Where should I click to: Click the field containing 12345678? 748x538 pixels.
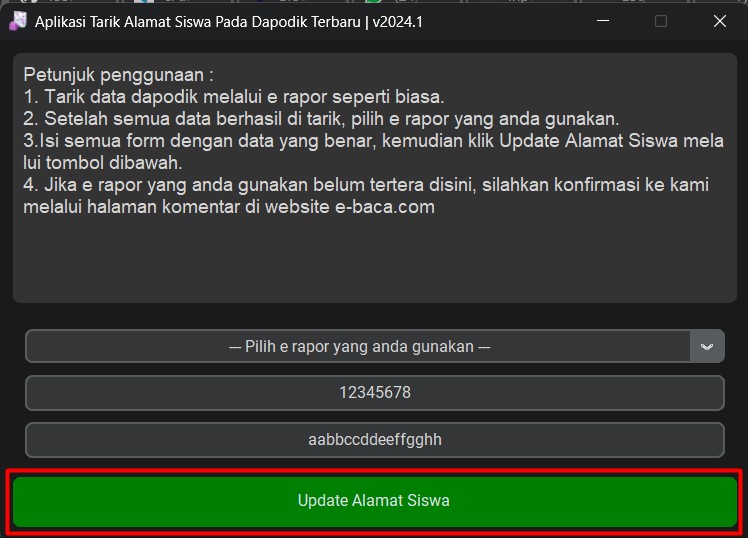click(x=374, y=393)
